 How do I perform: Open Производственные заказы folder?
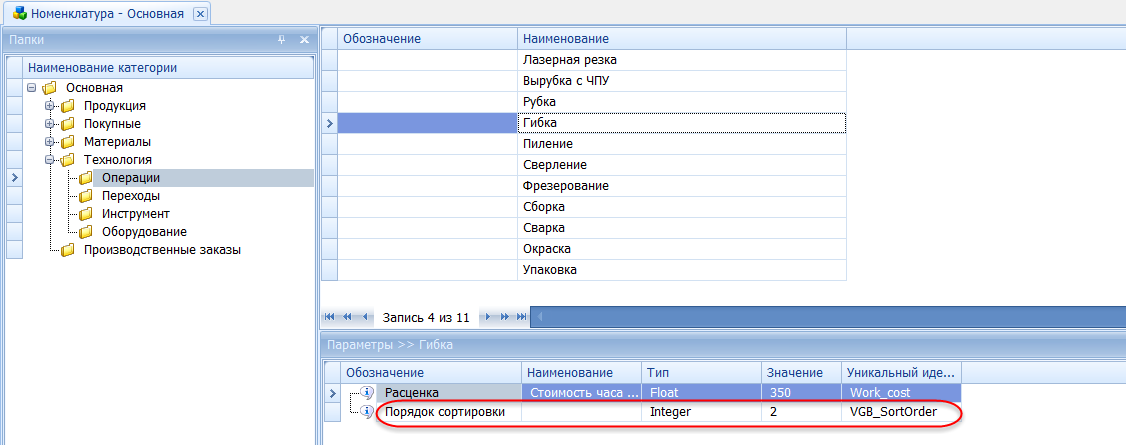[x=161, y=250]
